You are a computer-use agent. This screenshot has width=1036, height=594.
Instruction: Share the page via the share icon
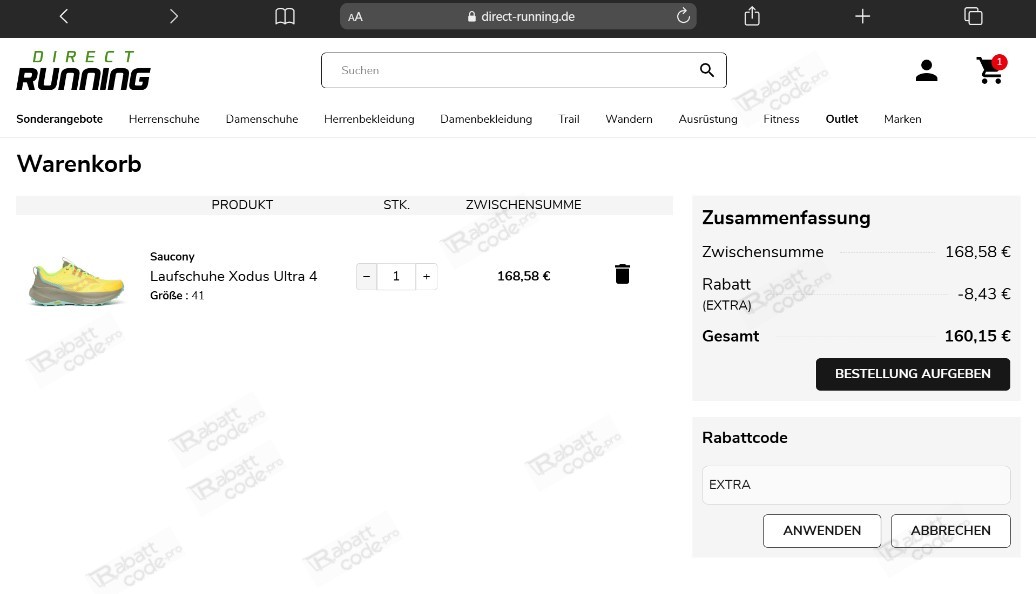click(751, 16)
